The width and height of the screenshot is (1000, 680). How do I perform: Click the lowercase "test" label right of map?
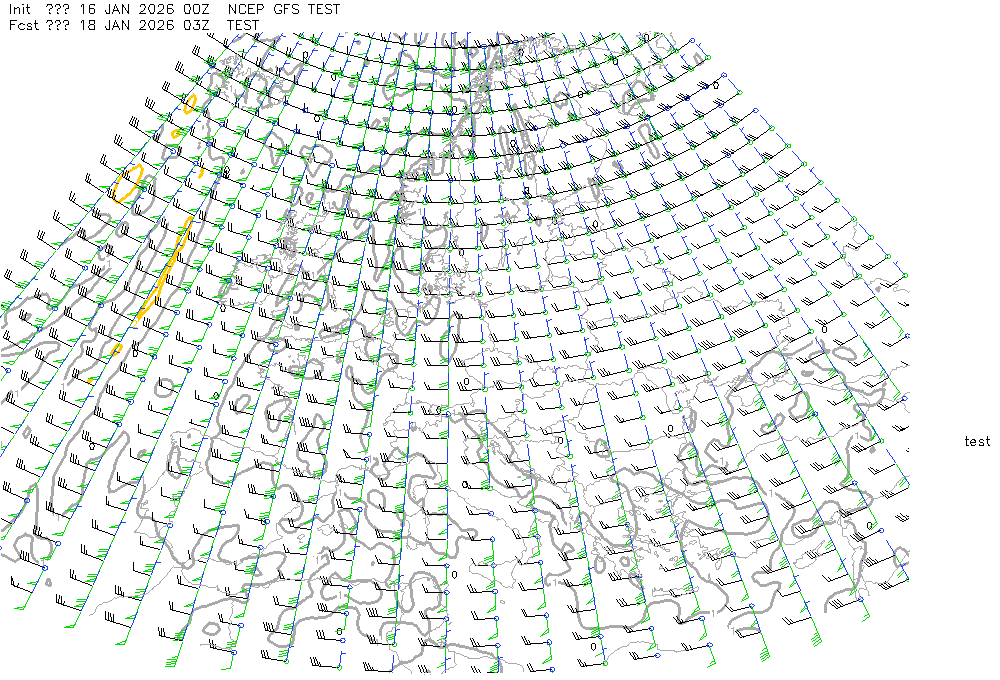977,442
